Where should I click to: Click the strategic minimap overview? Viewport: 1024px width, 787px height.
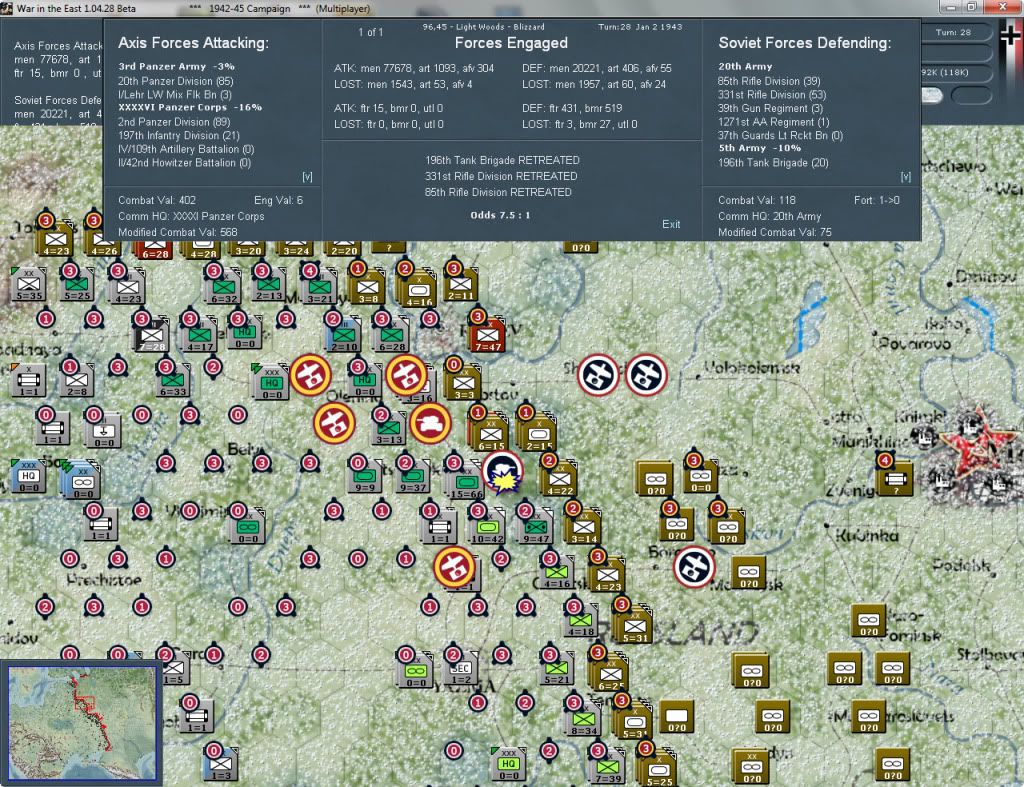[82, 722]
